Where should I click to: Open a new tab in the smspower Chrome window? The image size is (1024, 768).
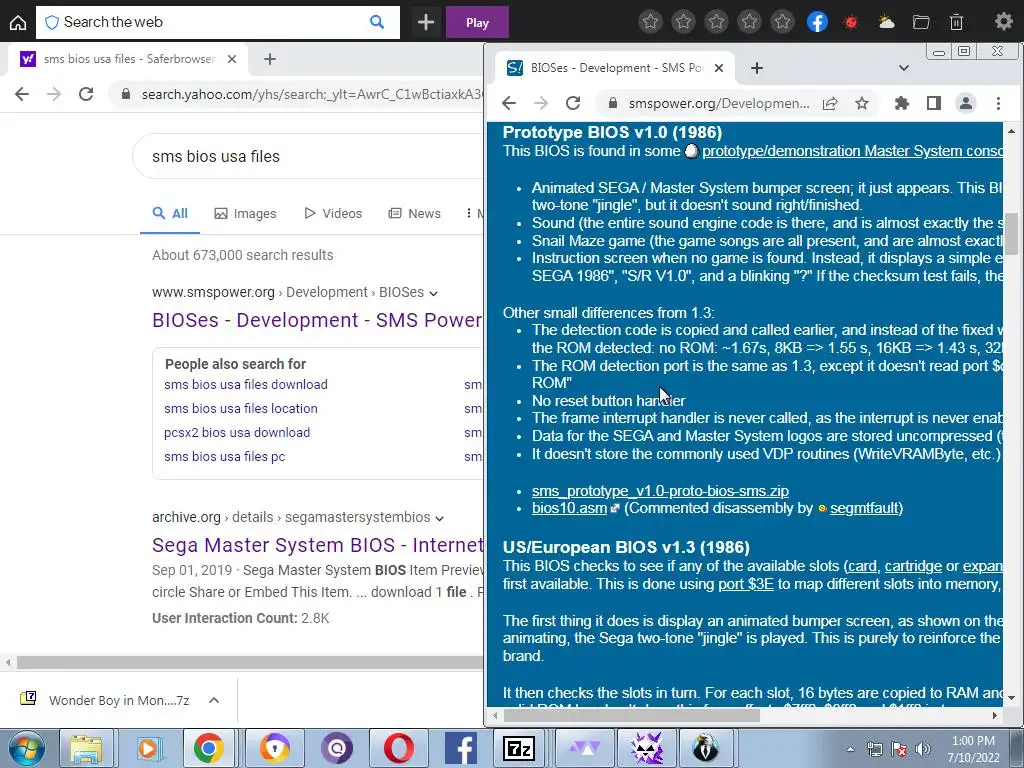[x=757, y=68]
